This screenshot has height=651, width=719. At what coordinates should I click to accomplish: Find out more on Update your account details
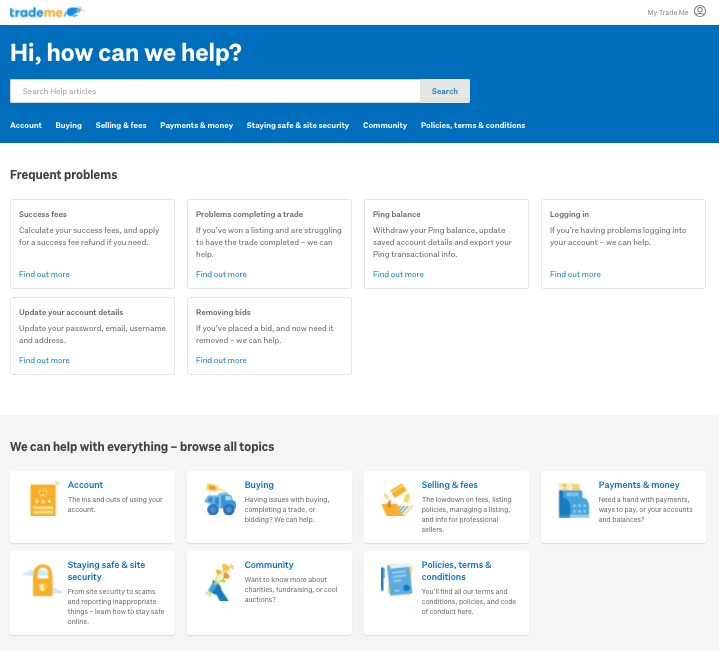[x=44, y=360]
